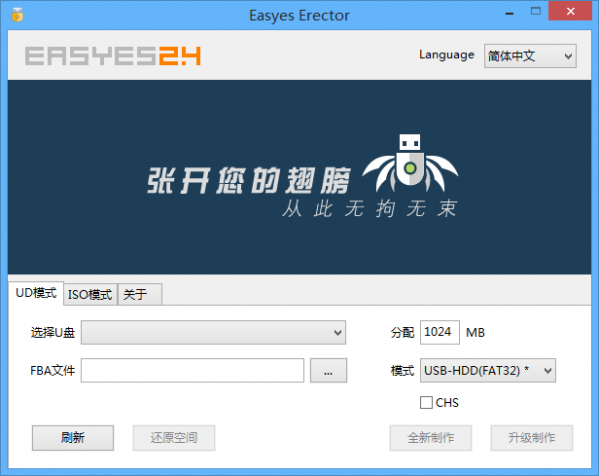The width and height of the screenshot is (599, 476).
Task: Minimize the Easyes Erector window
Action: [509, 13]
